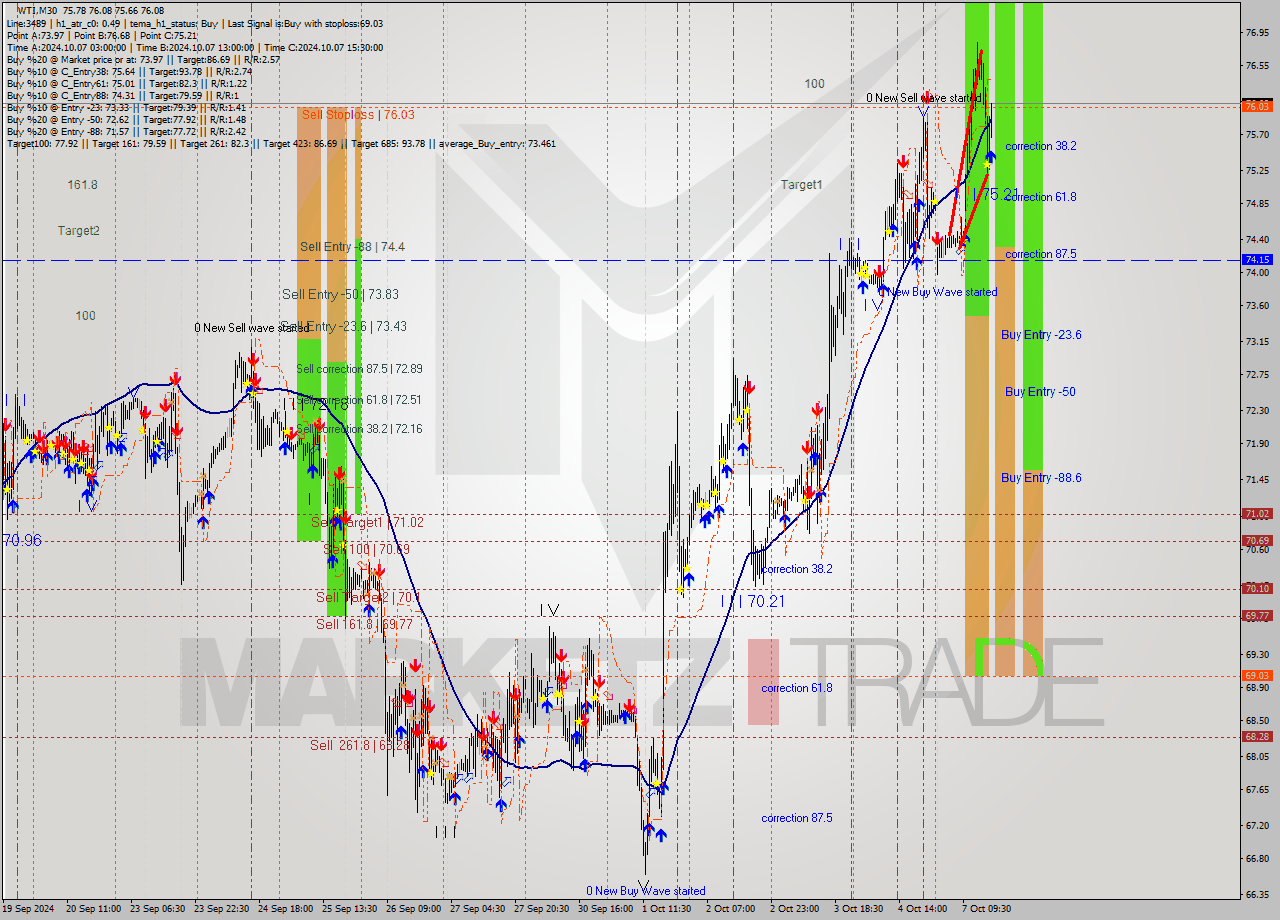
Task: Click the '0 New Buy Wave started' label
Action: click(646, 890)
